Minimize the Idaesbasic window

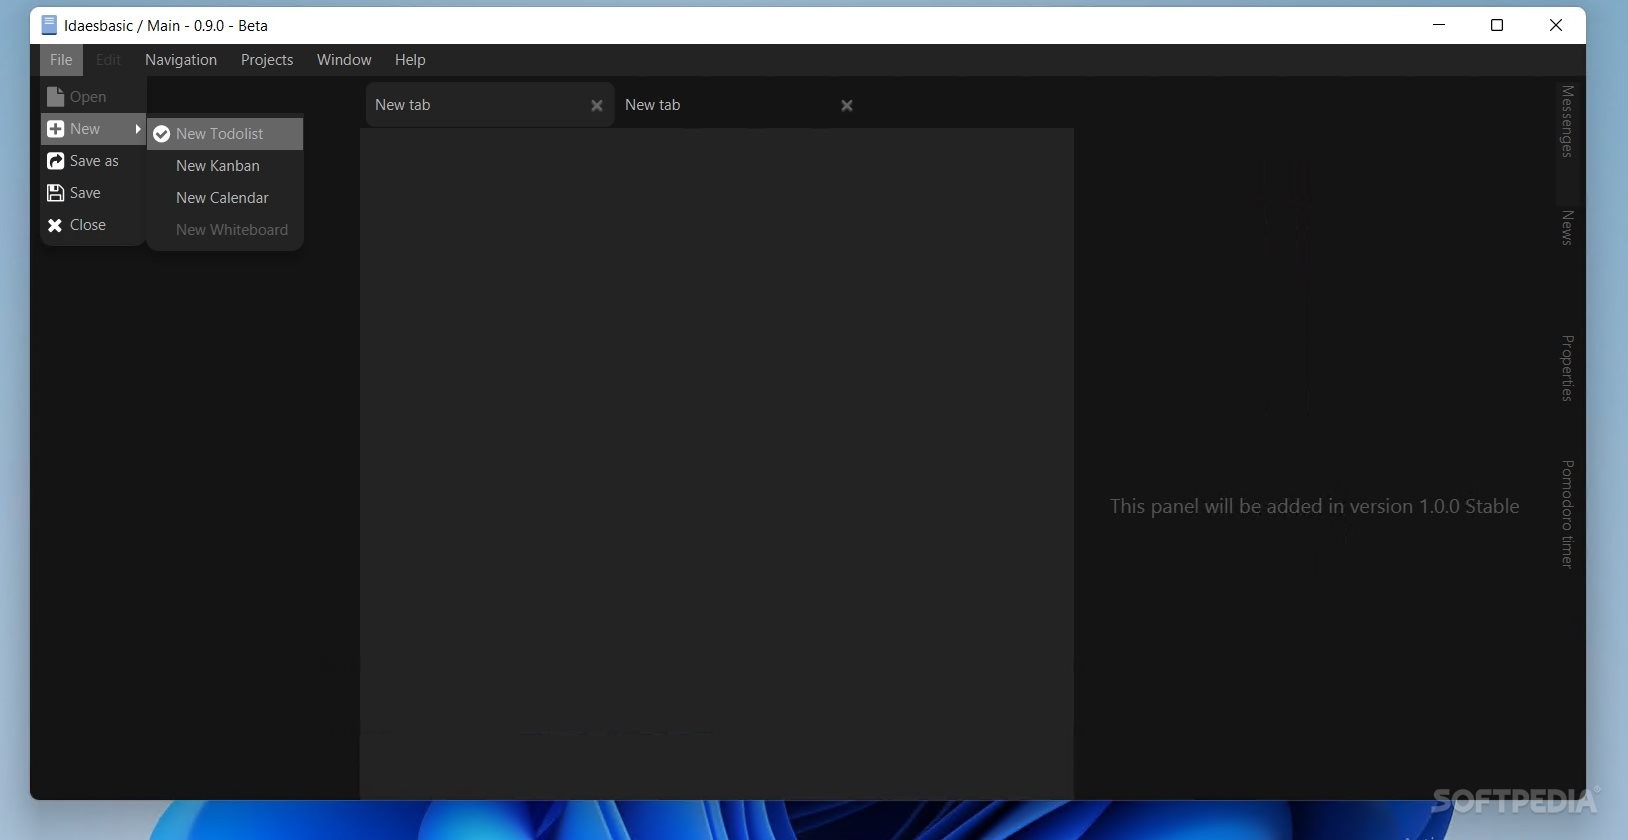point(1439,25)
